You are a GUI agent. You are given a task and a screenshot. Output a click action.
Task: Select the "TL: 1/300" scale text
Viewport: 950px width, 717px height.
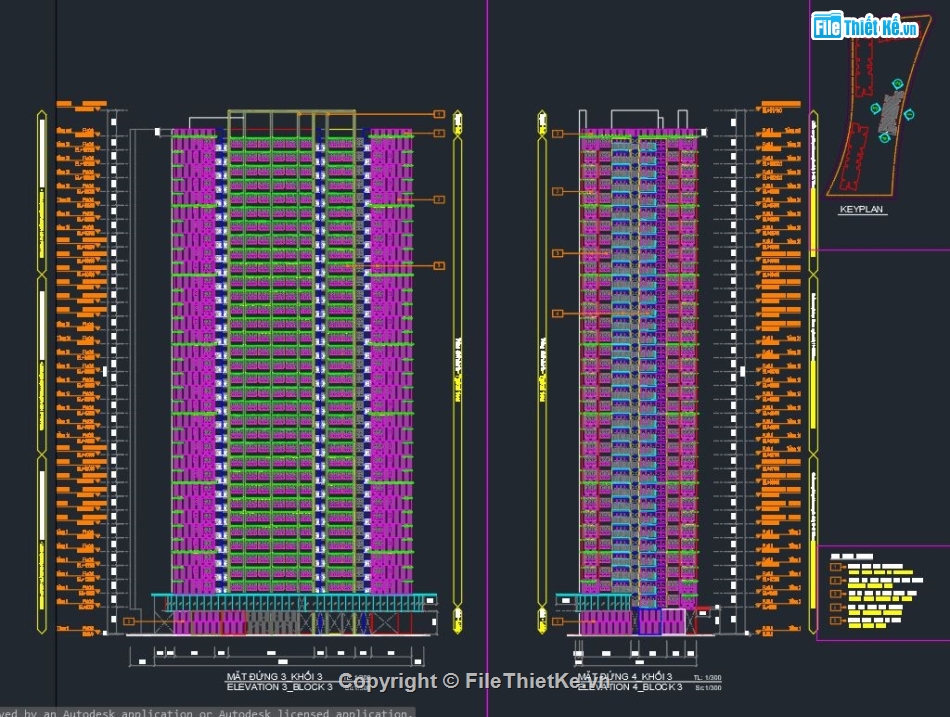(708, 678)
